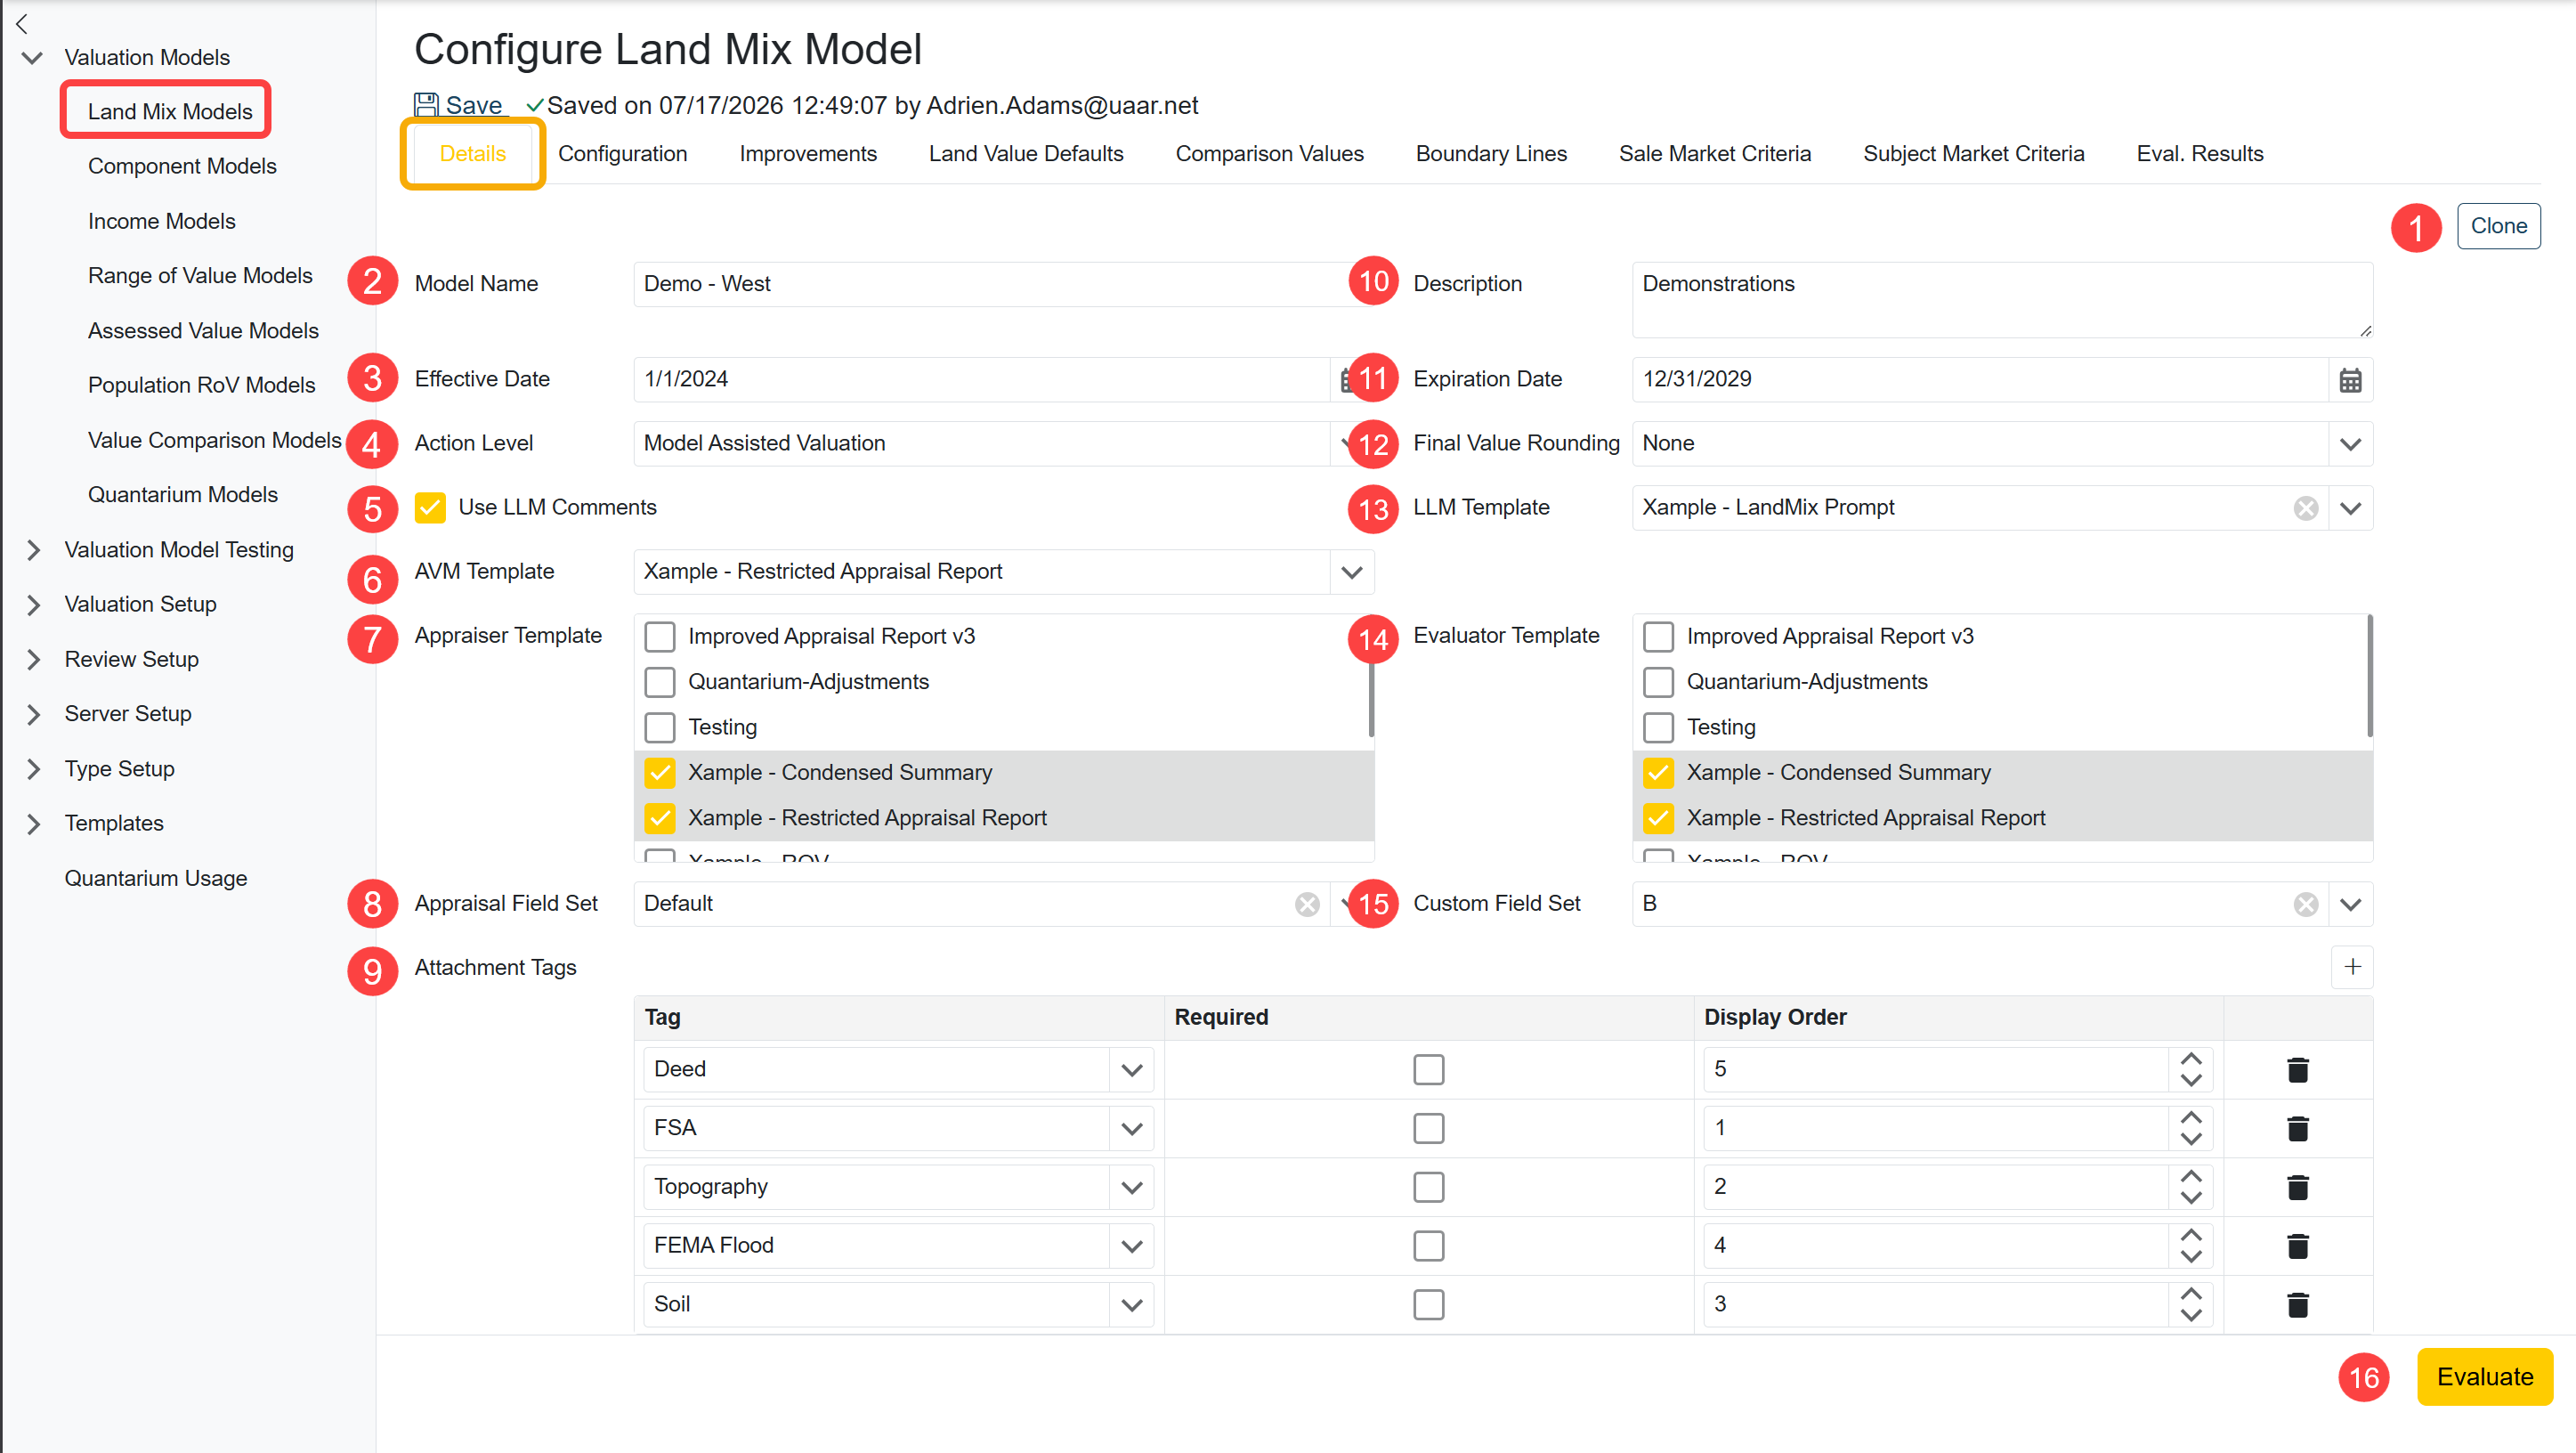
Task: Uncheck Appraiser Template Xample - Condensed Summary
Action: tap(660, 773)
